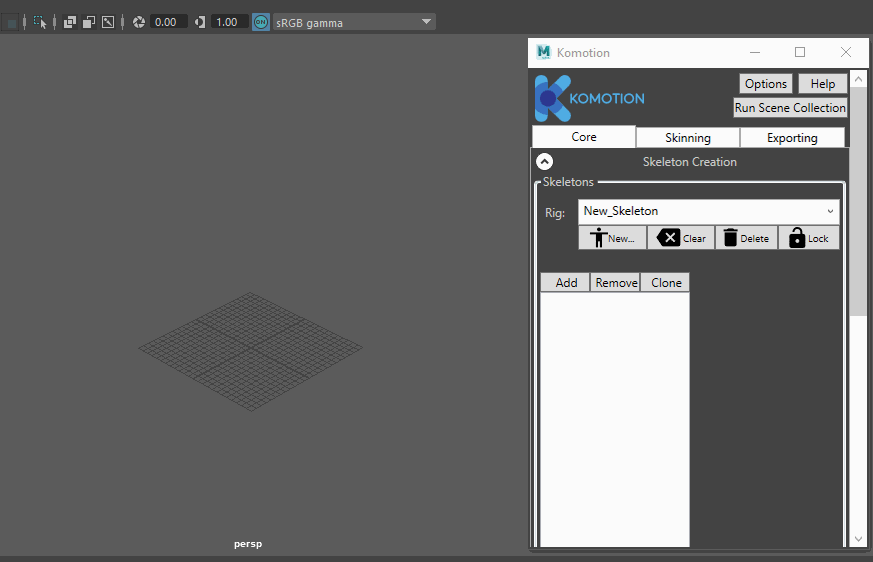Click the Clone button
This screenshot has height=562, width=873.
[x=666, y=282]
